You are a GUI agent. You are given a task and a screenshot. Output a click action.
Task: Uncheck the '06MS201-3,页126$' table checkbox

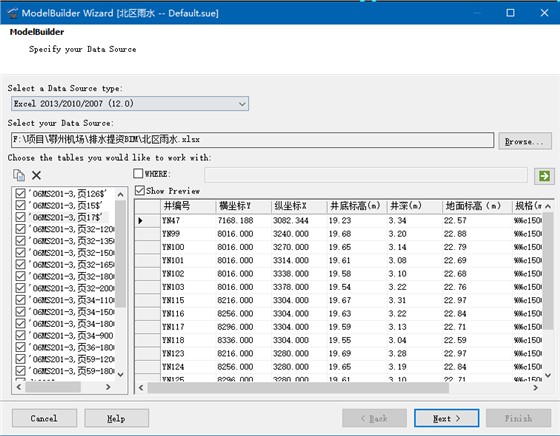click(20, 194)
